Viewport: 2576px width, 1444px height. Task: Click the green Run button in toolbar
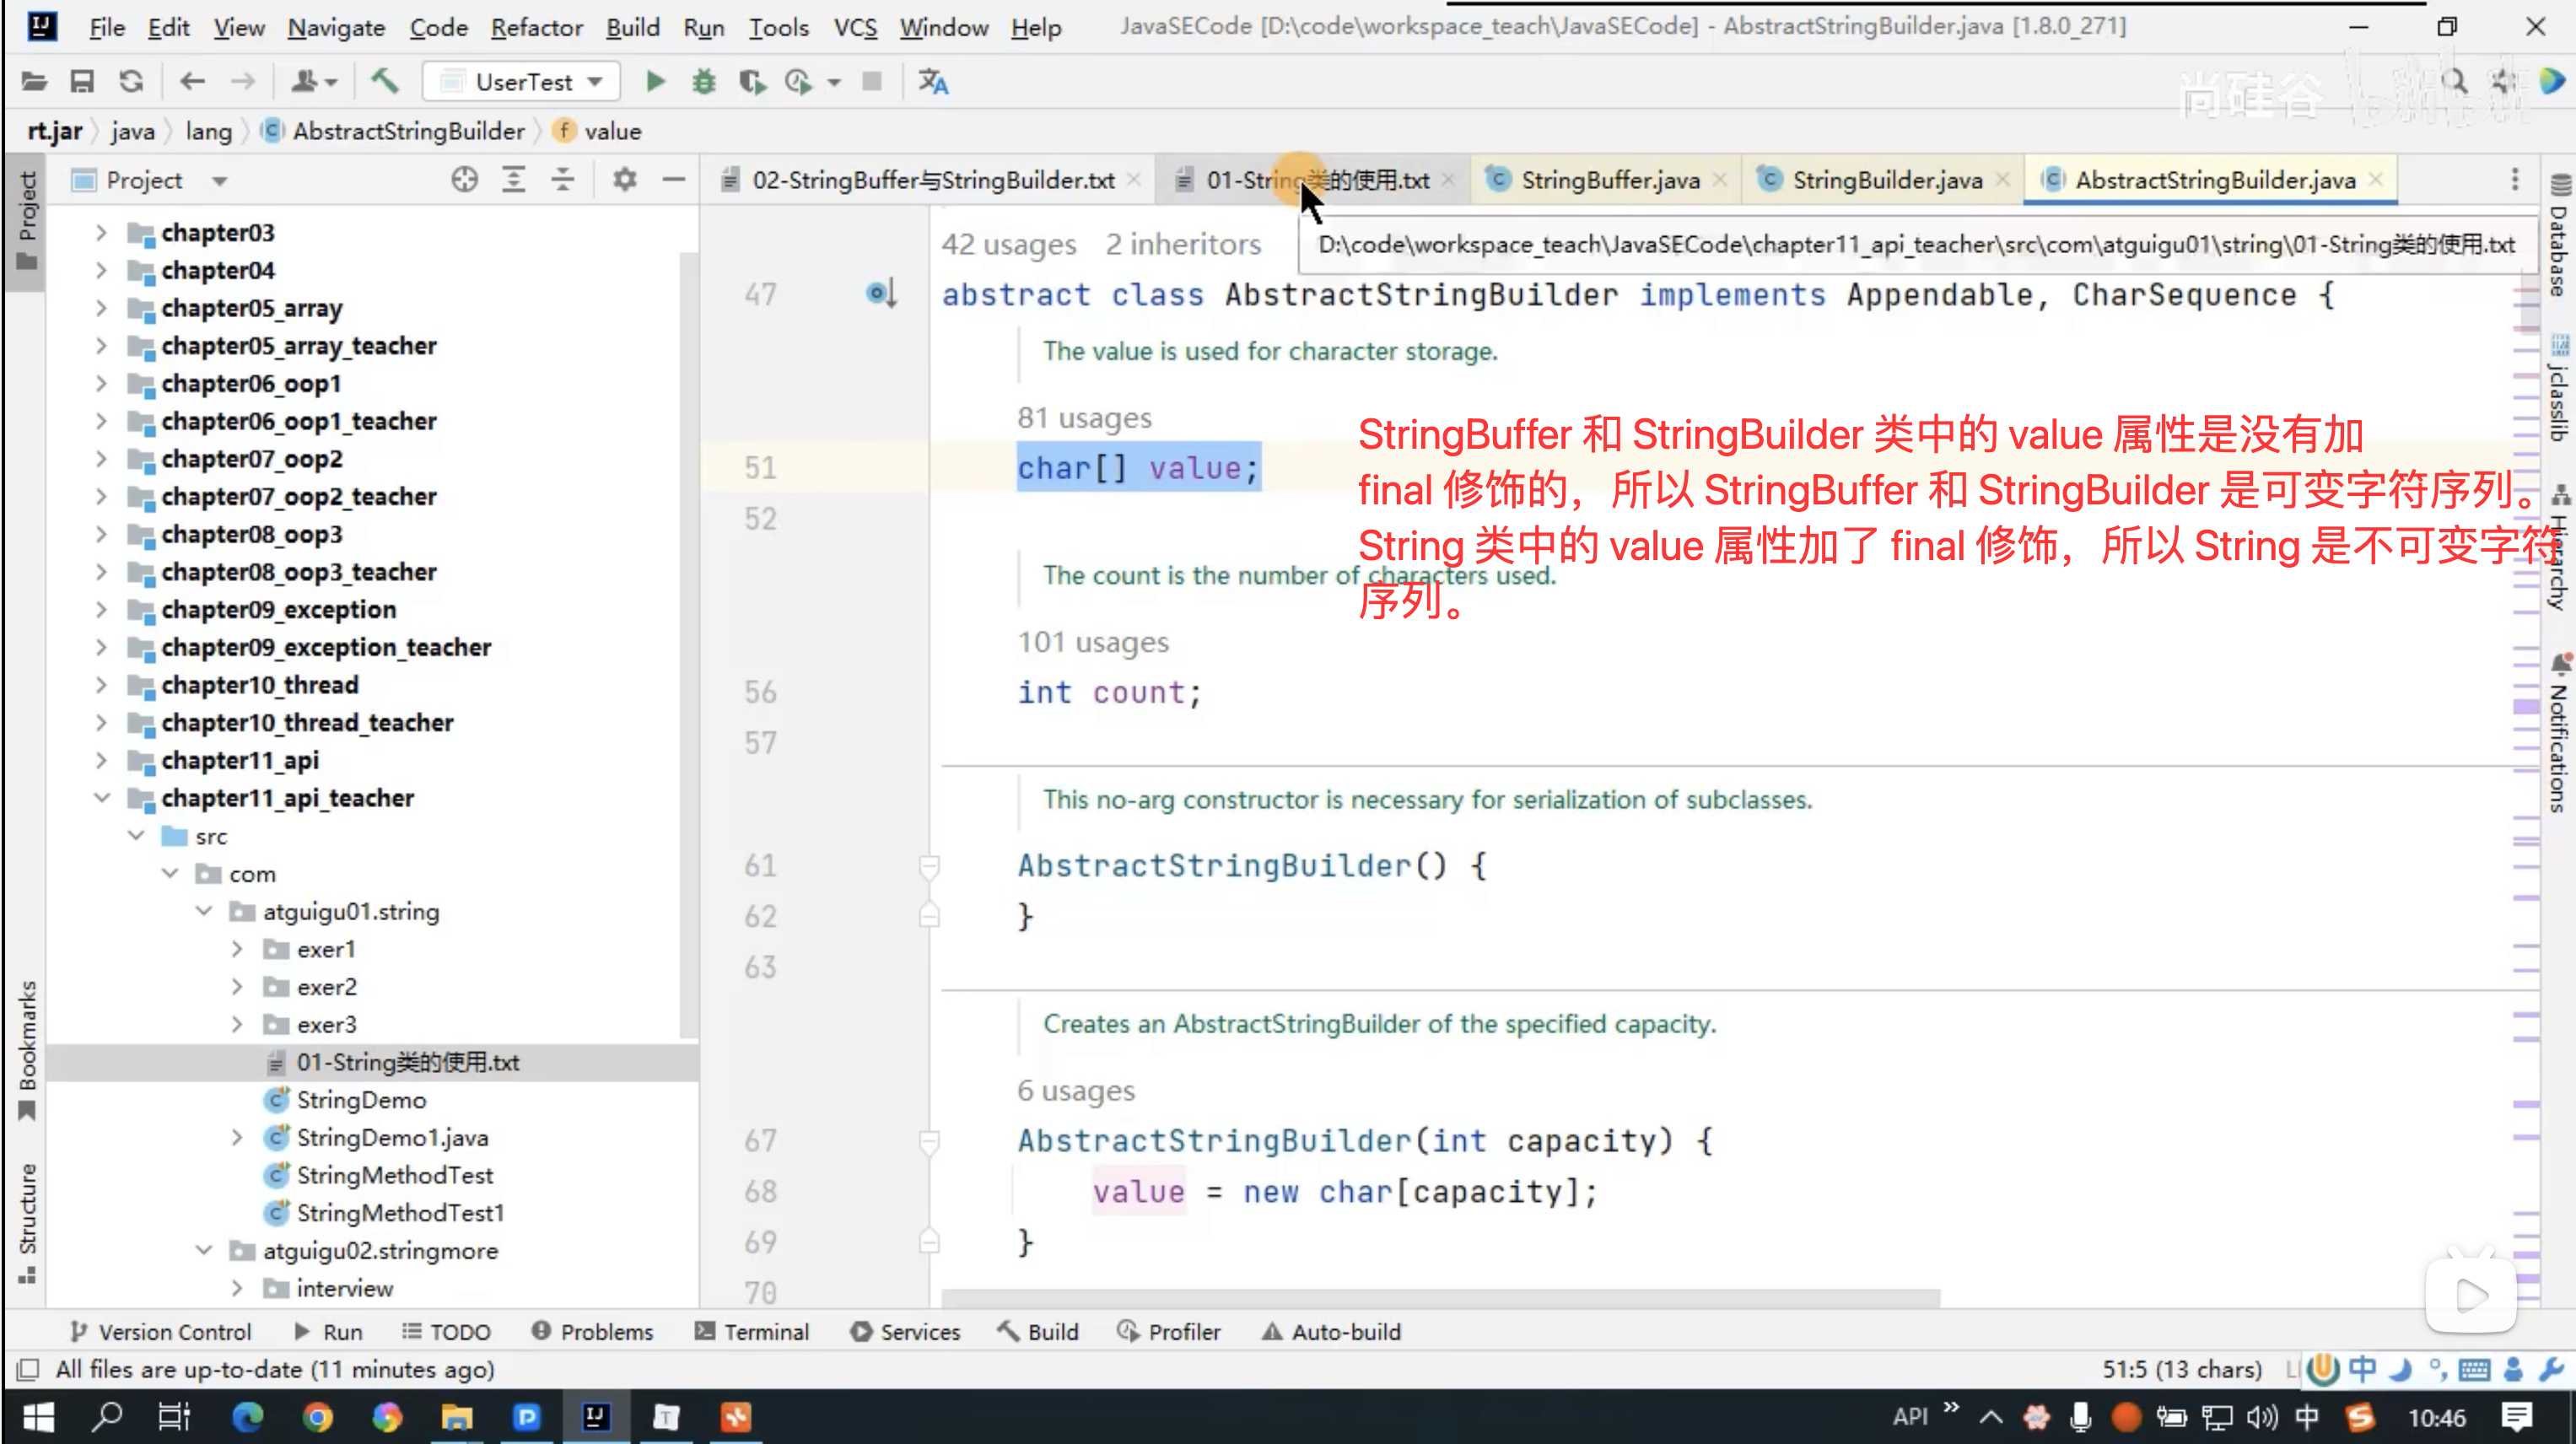pos(655,82)
